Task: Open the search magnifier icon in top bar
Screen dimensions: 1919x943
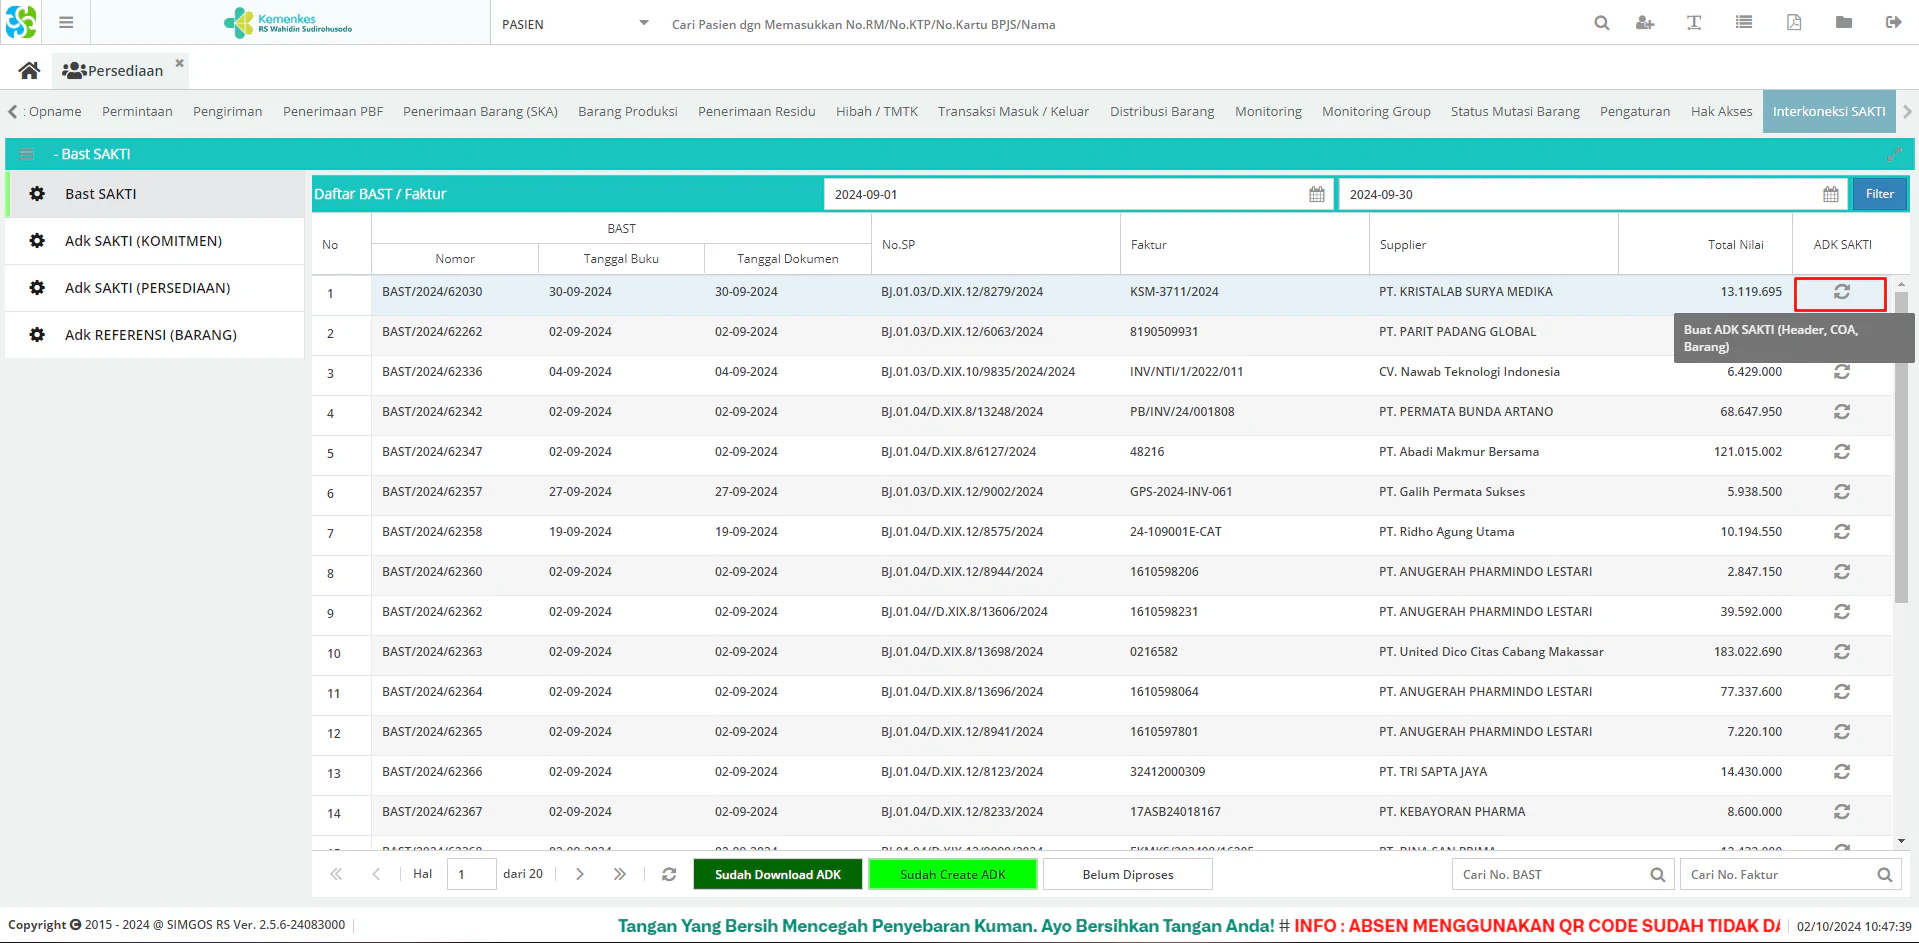Action: [x=1602, y=23]
